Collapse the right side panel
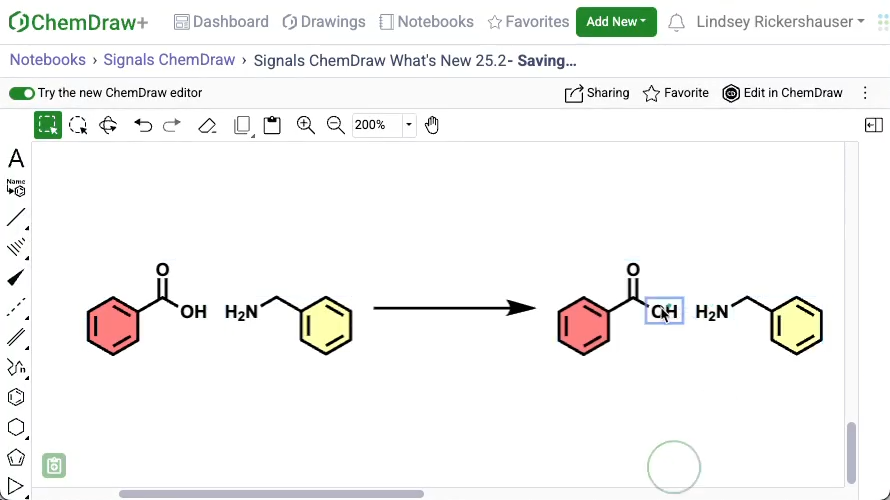The image size is (890, 500). (873, 125)
